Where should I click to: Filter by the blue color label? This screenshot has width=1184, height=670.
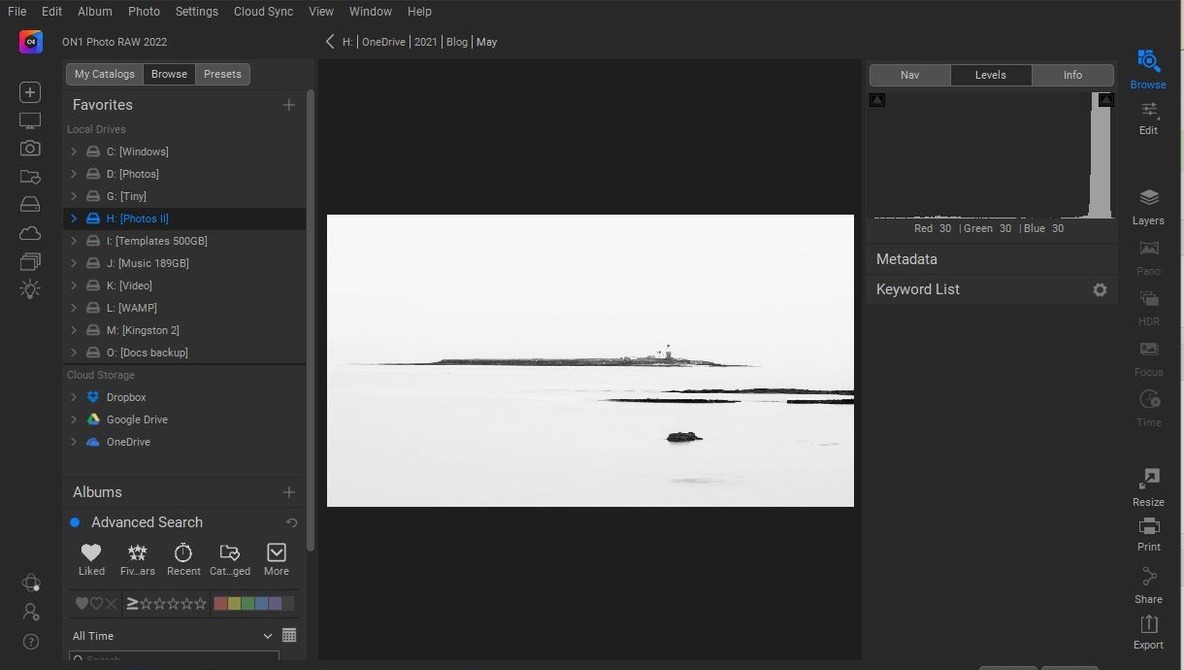pyautogui.click(x=261, y=604)
